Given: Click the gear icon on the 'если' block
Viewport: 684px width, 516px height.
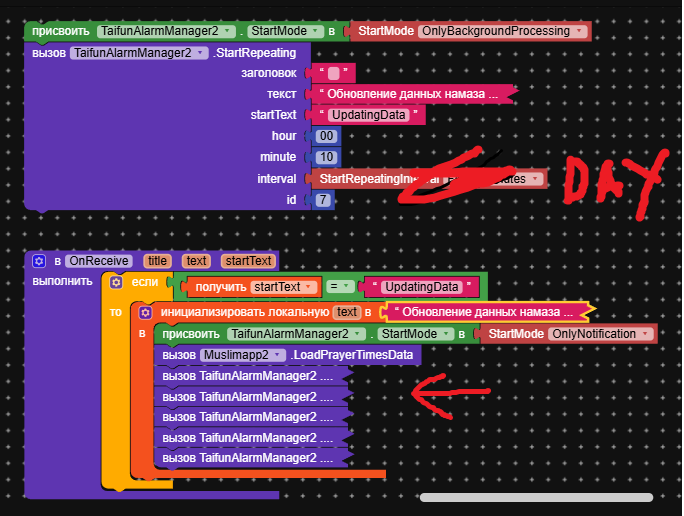Looking at the screenshot, I should [117, 283].
